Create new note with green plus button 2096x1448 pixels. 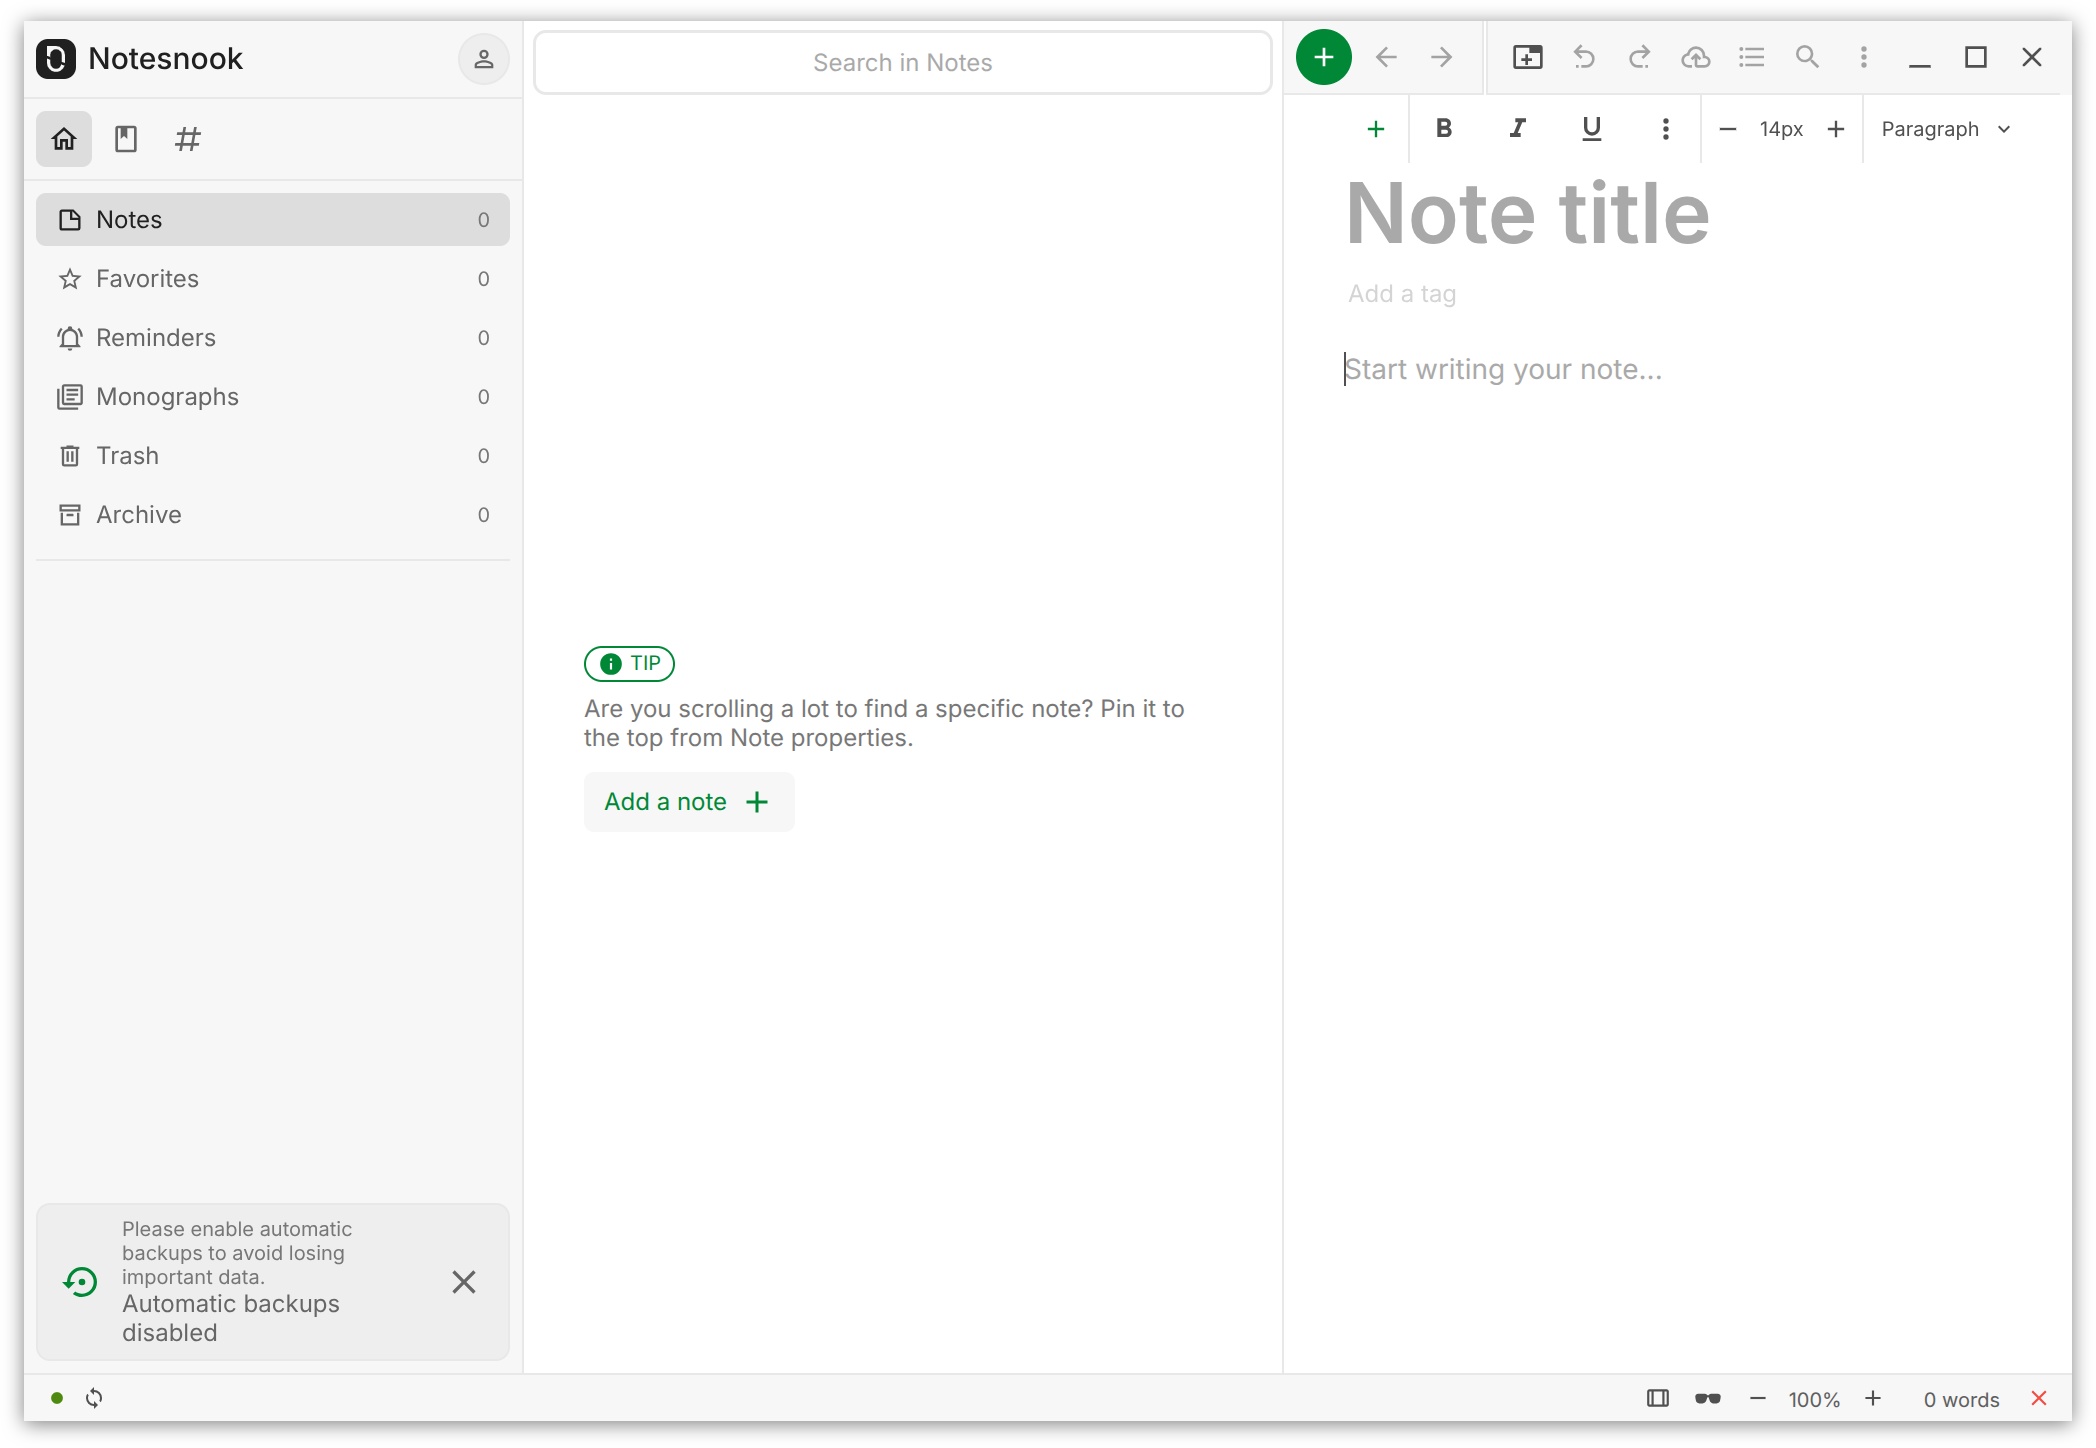(1324, 57)
